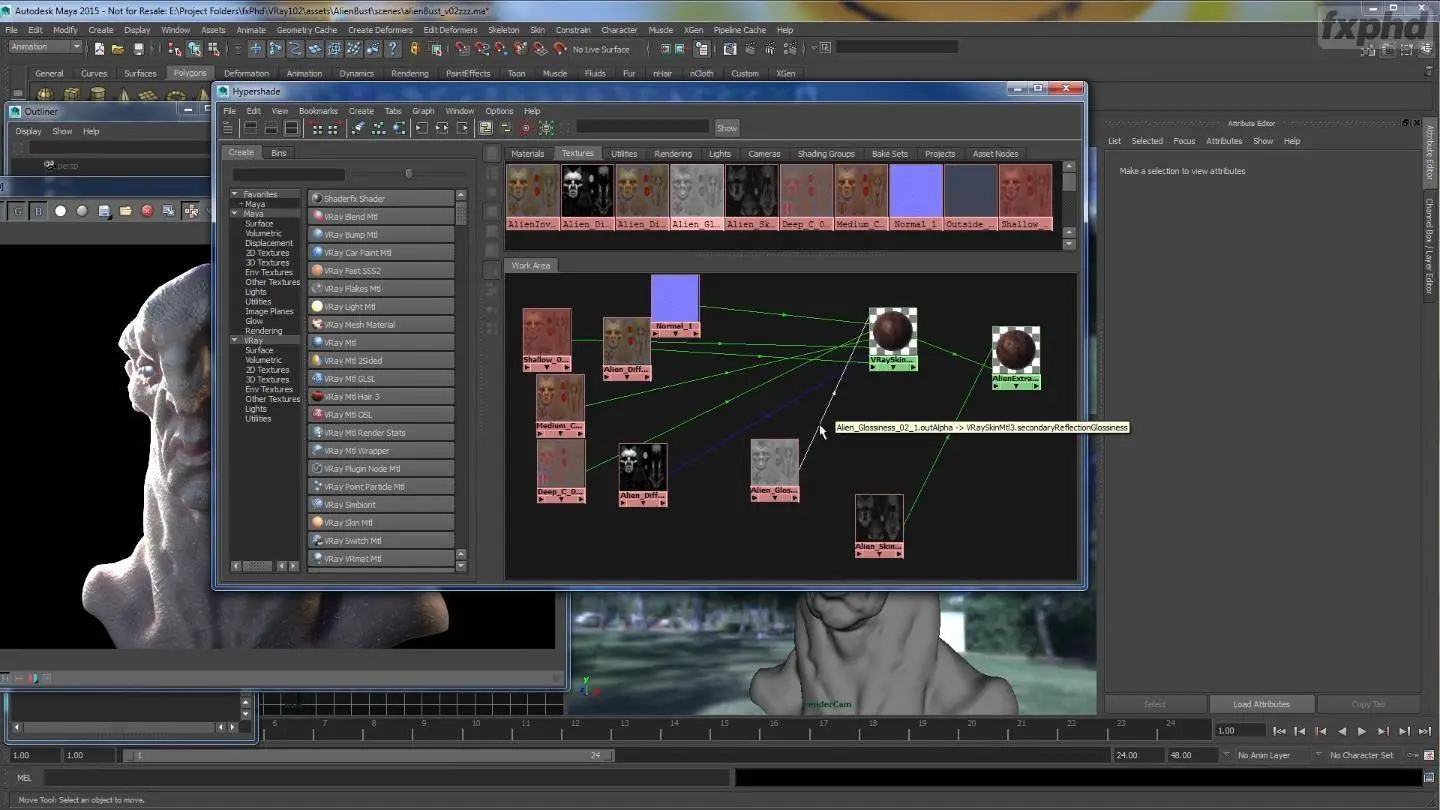1440x810 pixels.
Task: Click the MEL command line input field
Action: coord(386,777)
